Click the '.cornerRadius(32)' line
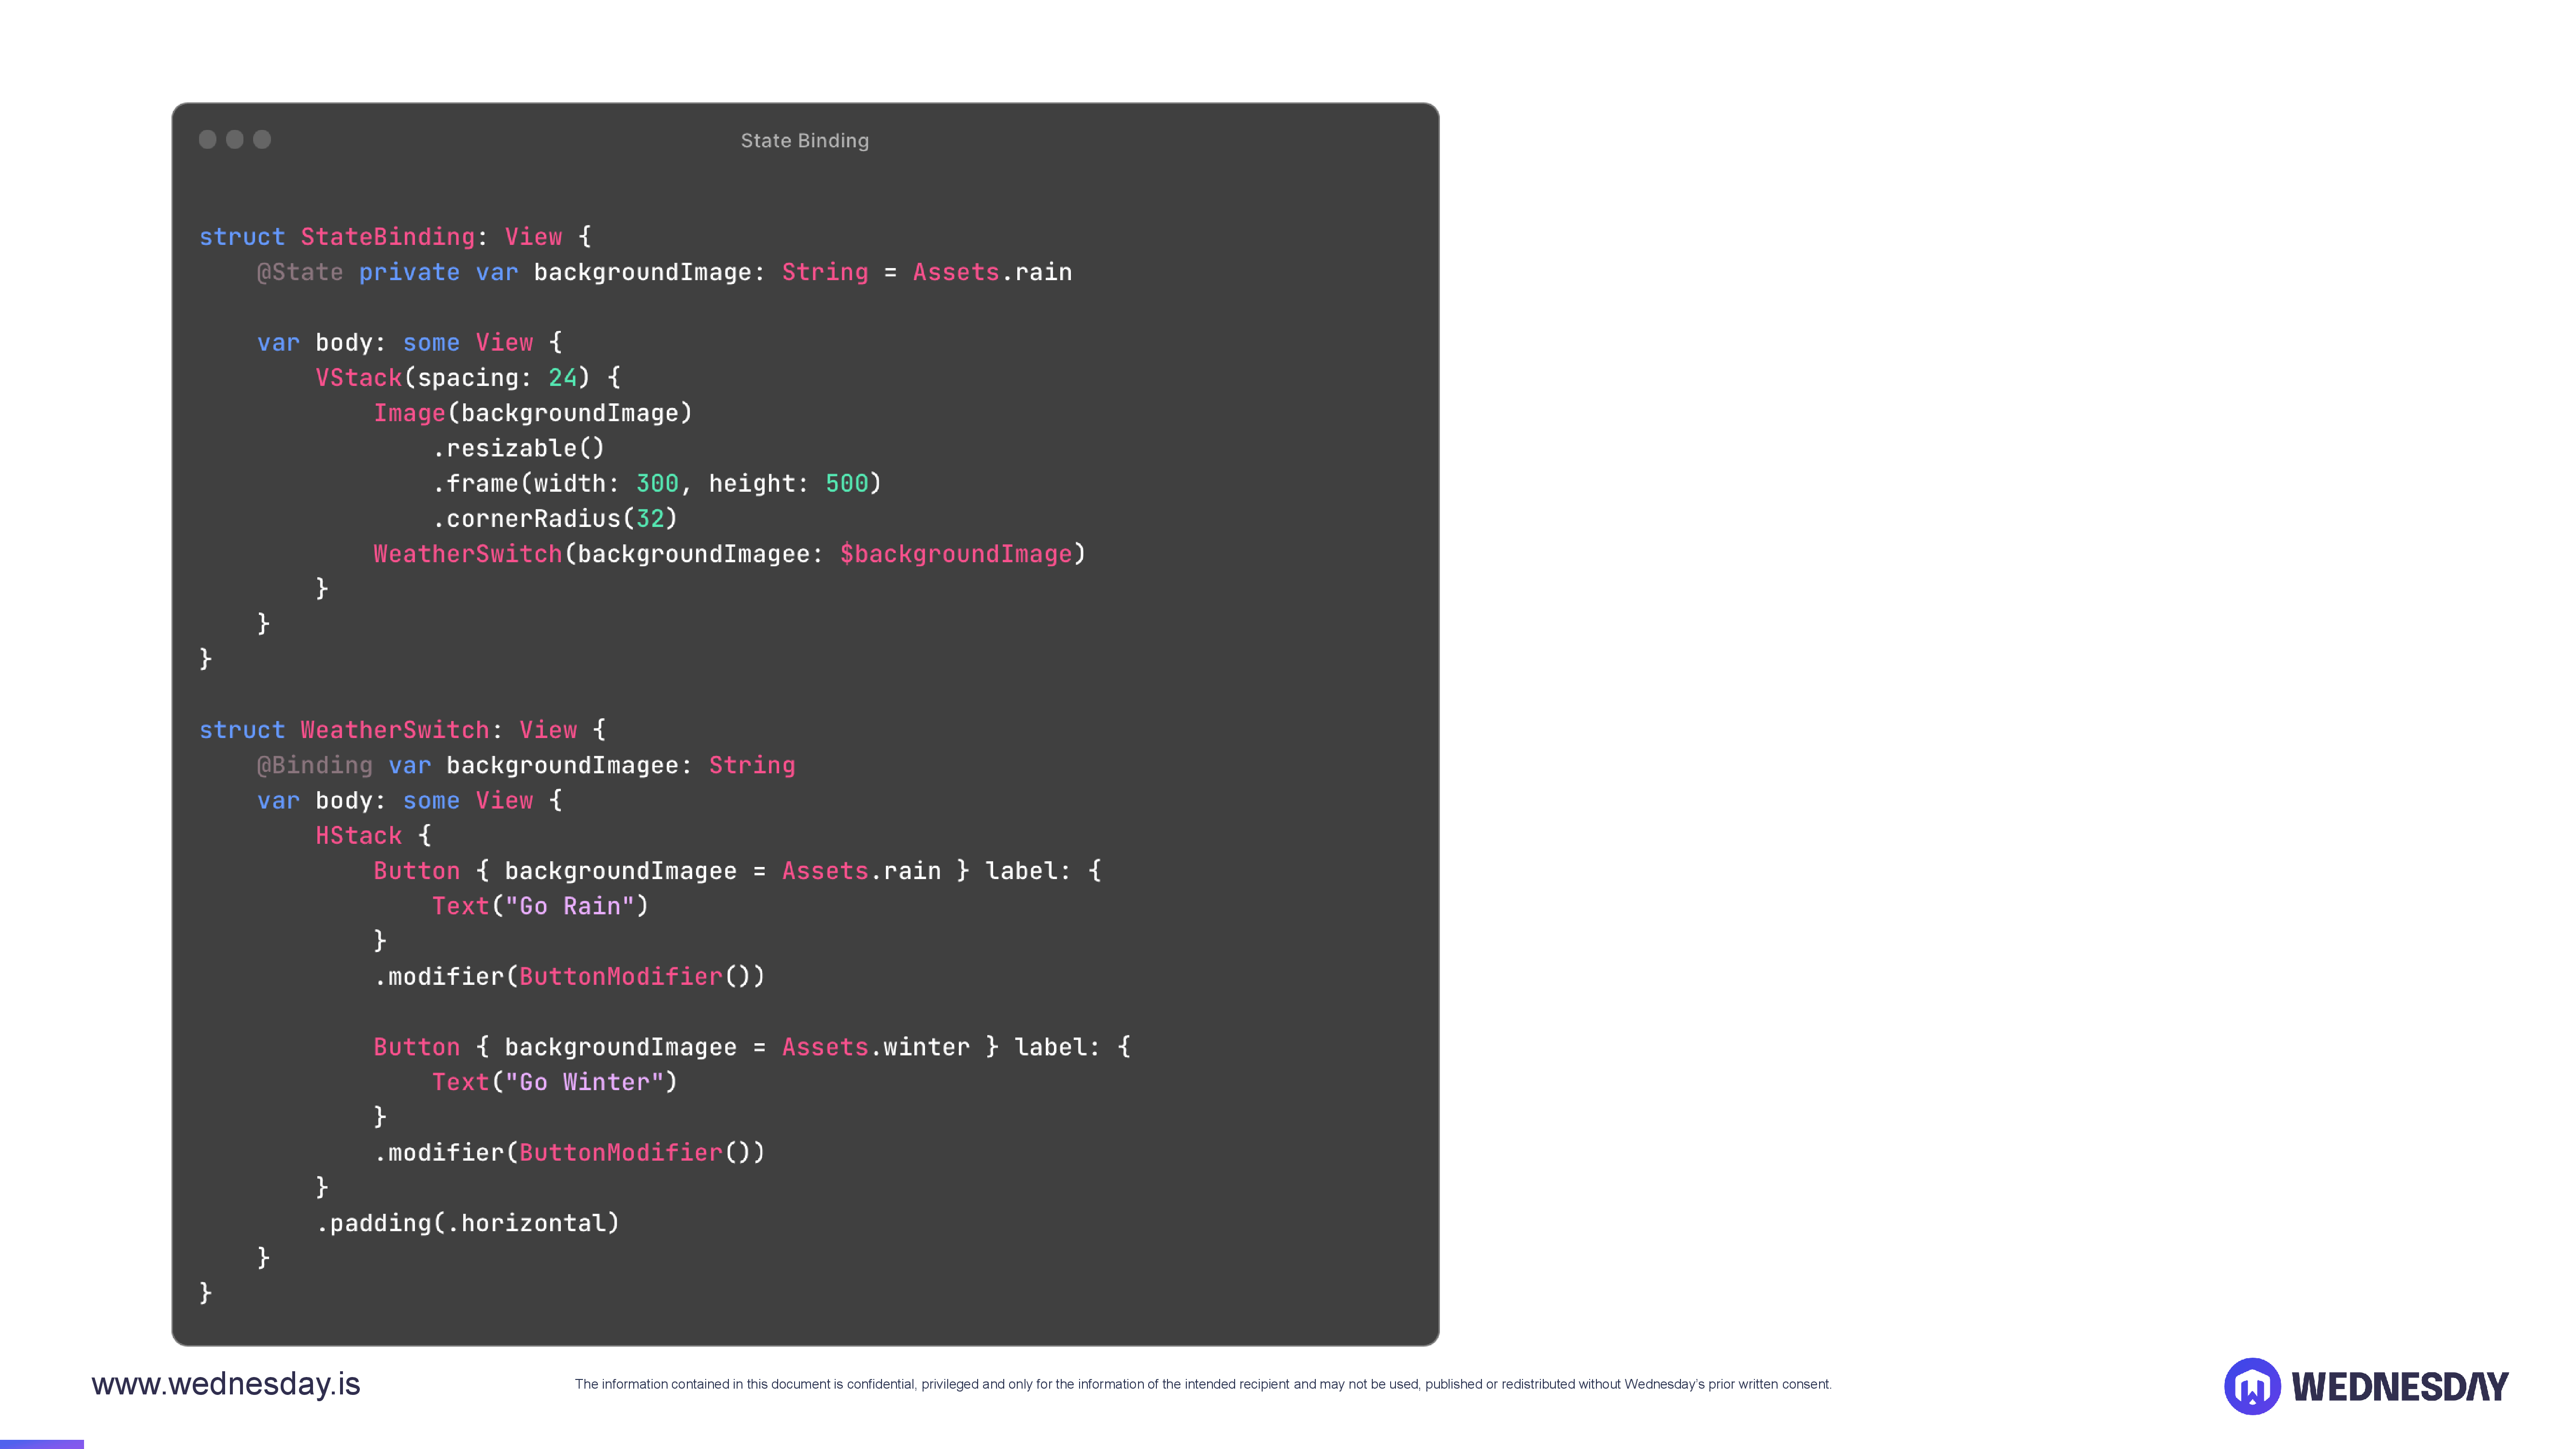This screenshot has width=2576, height=1449. point(555,519)
